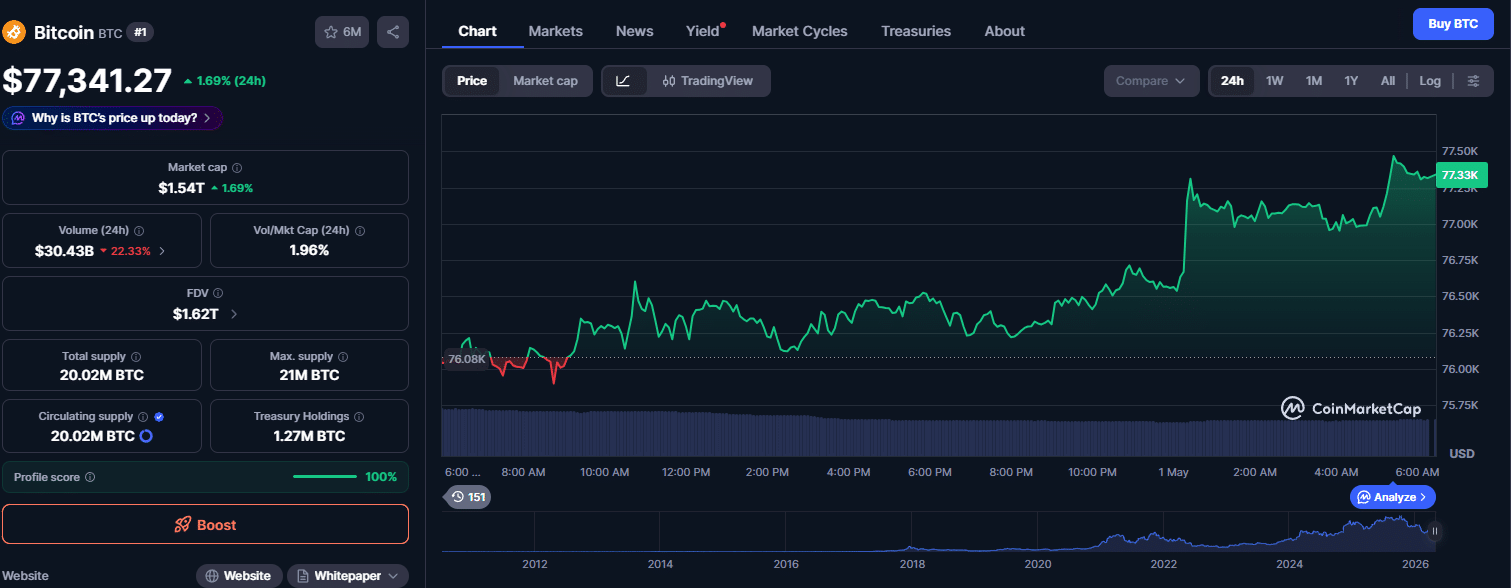Open the 151 history events badge

tap(468, 497)
